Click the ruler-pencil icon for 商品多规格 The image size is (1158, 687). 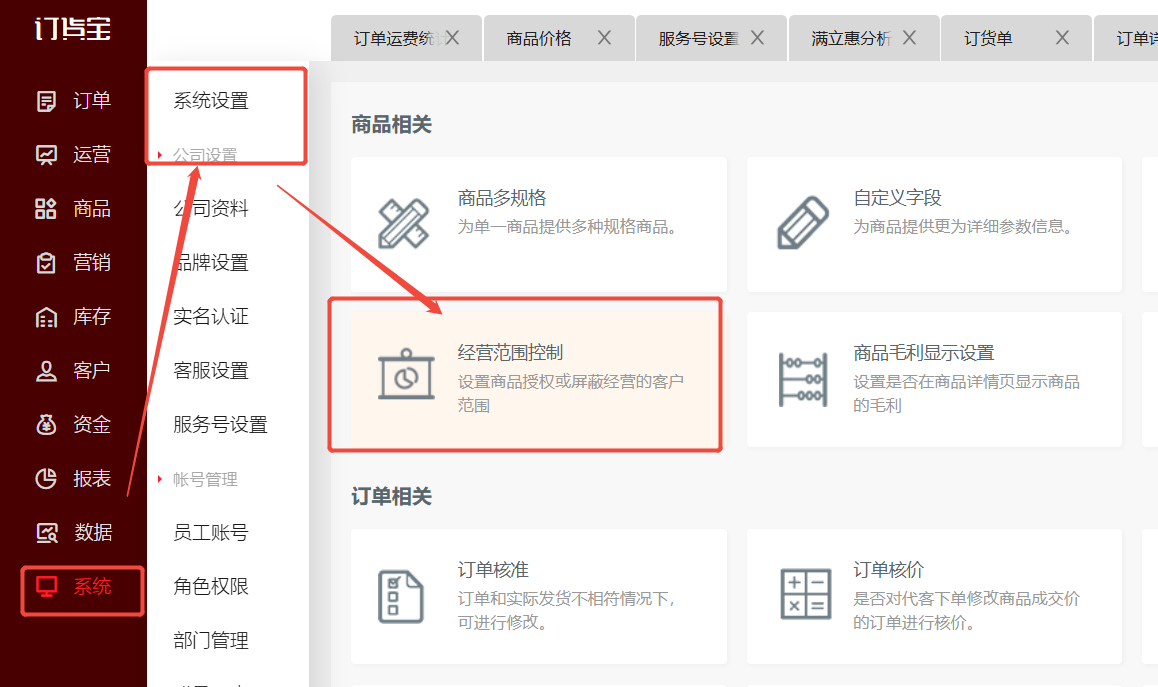[403, 223]
